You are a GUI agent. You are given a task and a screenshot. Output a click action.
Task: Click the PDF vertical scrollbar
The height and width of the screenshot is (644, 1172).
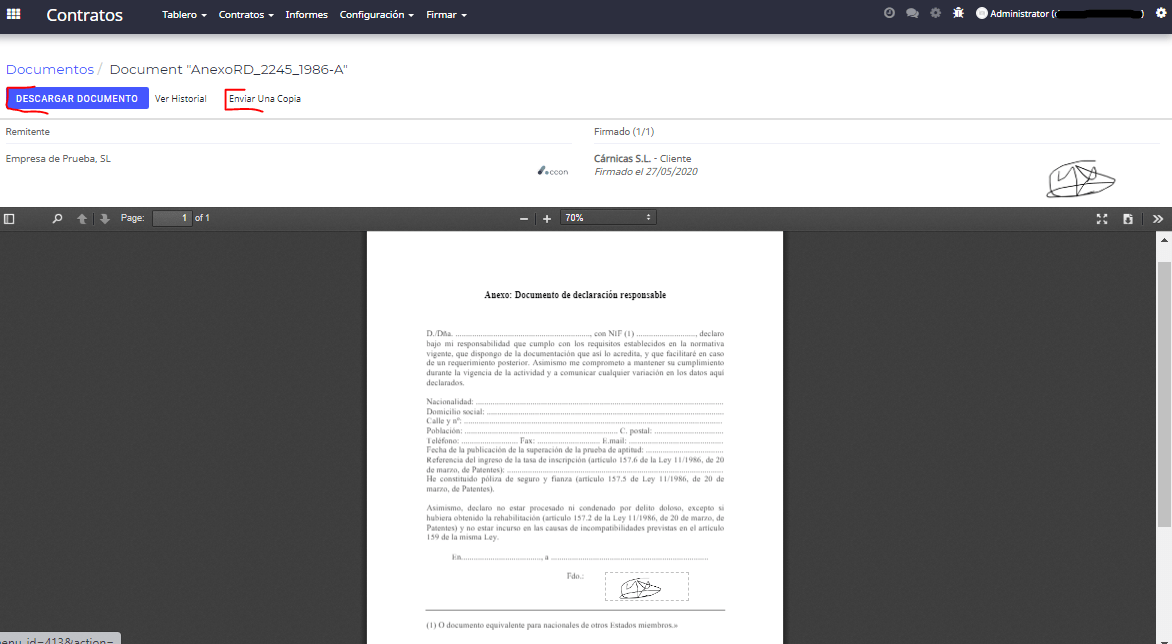pyautogui.click(x=1164, y=396)
